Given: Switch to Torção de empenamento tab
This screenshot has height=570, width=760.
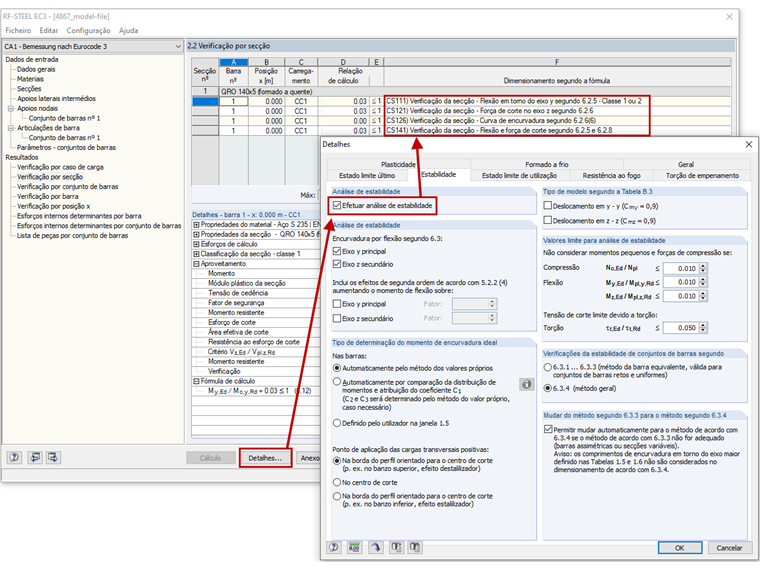Looking at the screenshot, I should (x=702, y=175).
